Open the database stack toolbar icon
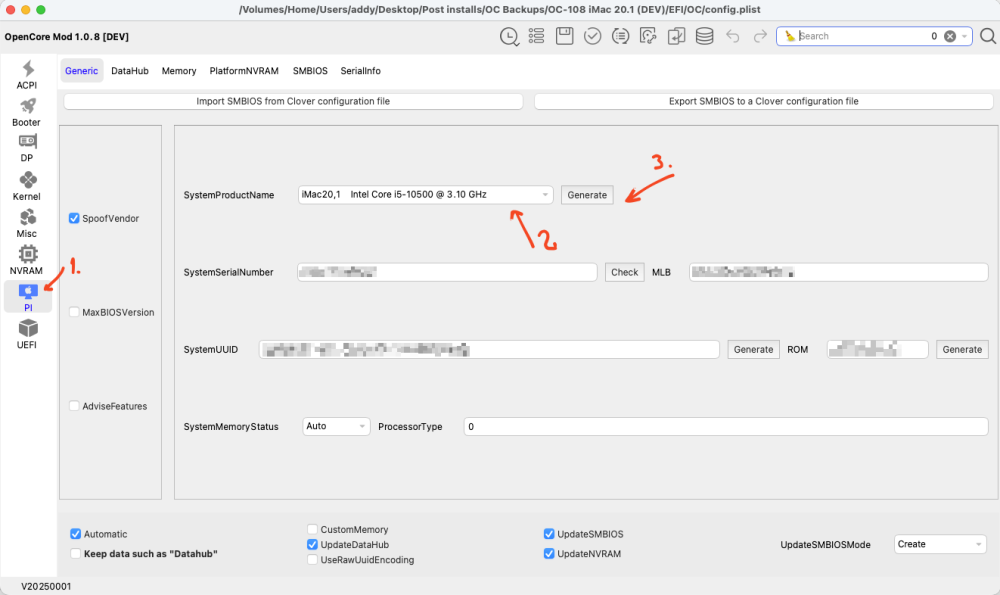 point(704,36)
